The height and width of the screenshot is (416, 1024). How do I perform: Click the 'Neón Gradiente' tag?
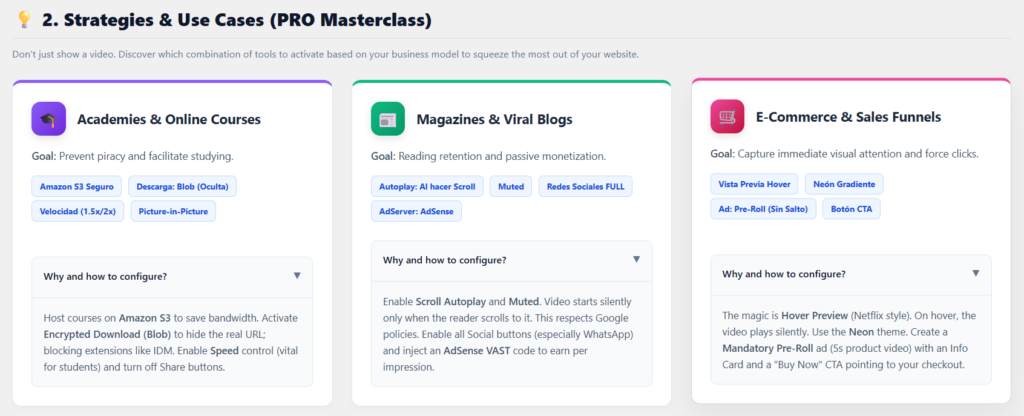848,184
